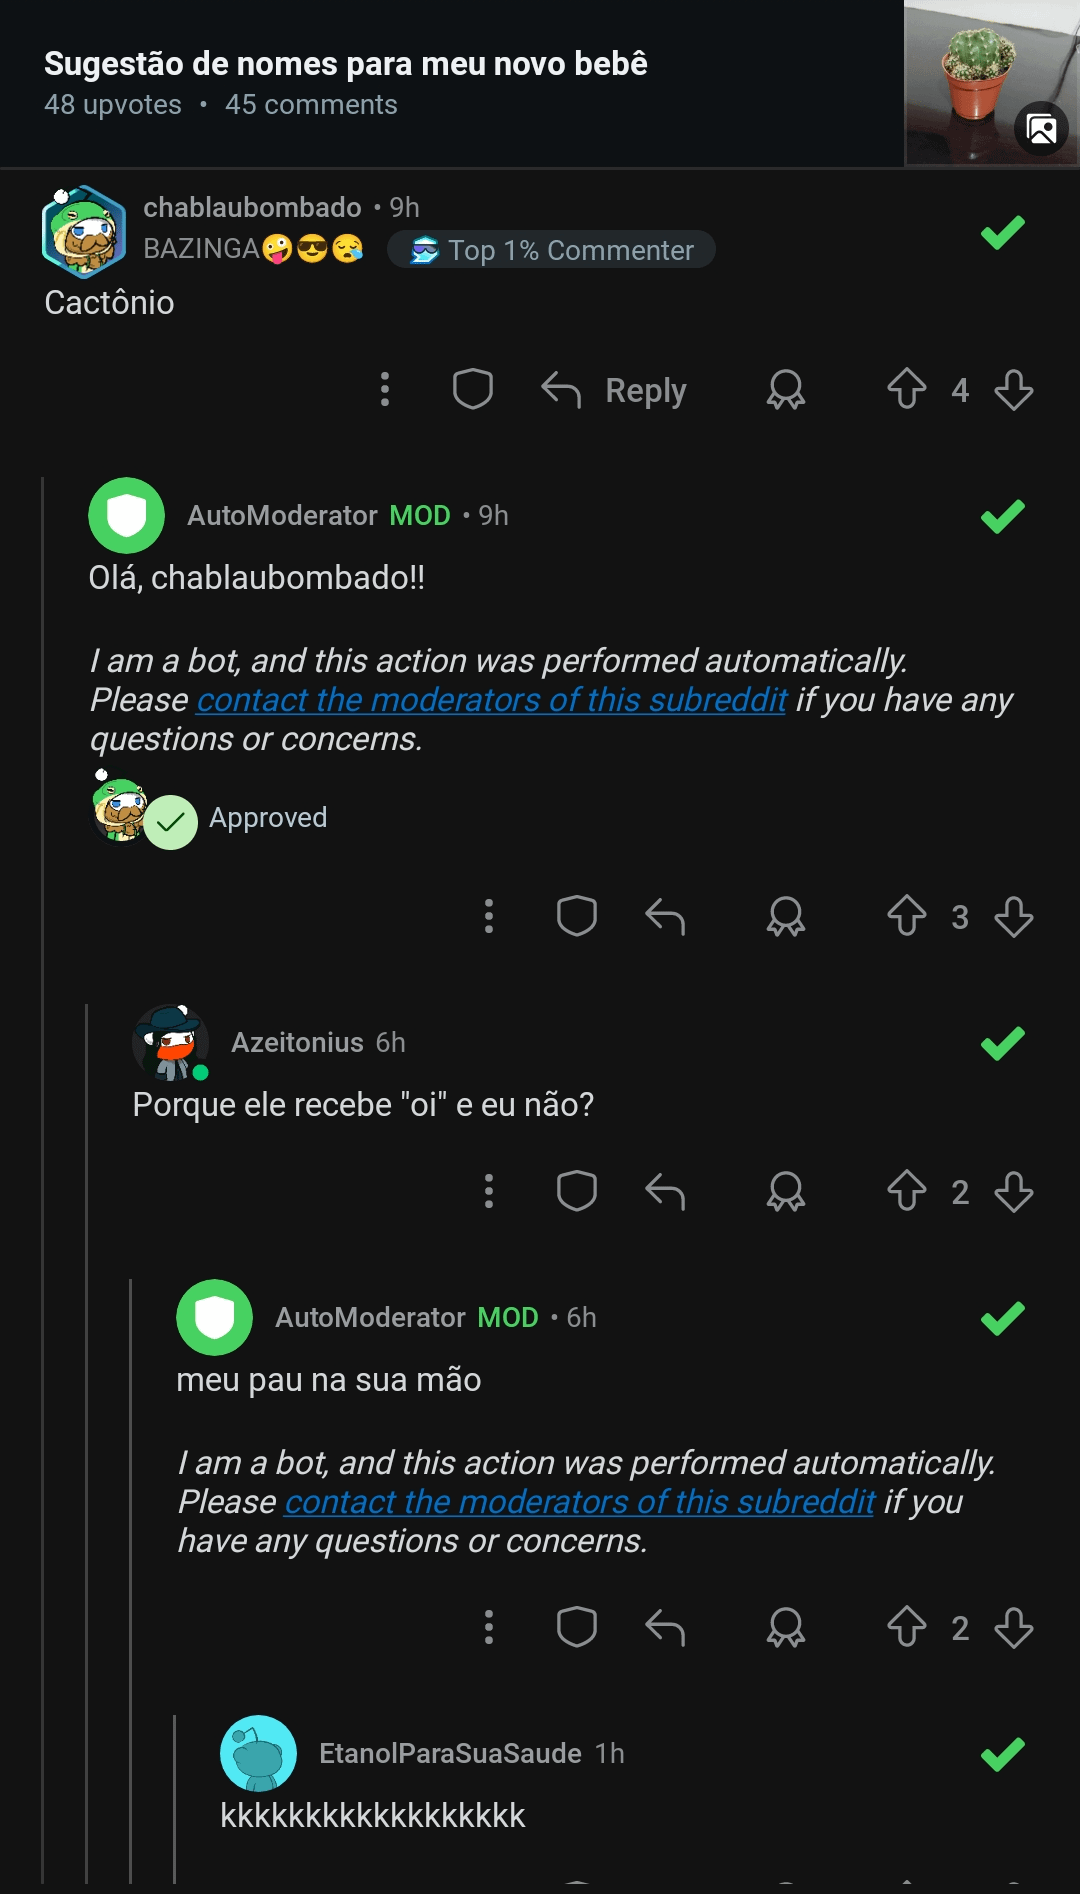Tap the 'Top 1% Commenter' badge
The height and width of the screenshot is (1894, 1080).
coord(552,250)
